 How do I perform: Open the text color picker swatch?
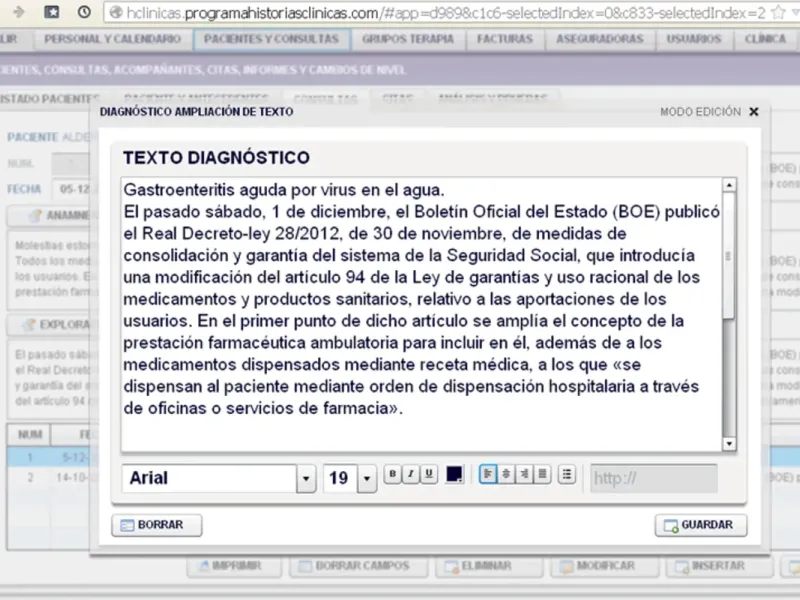454,474
